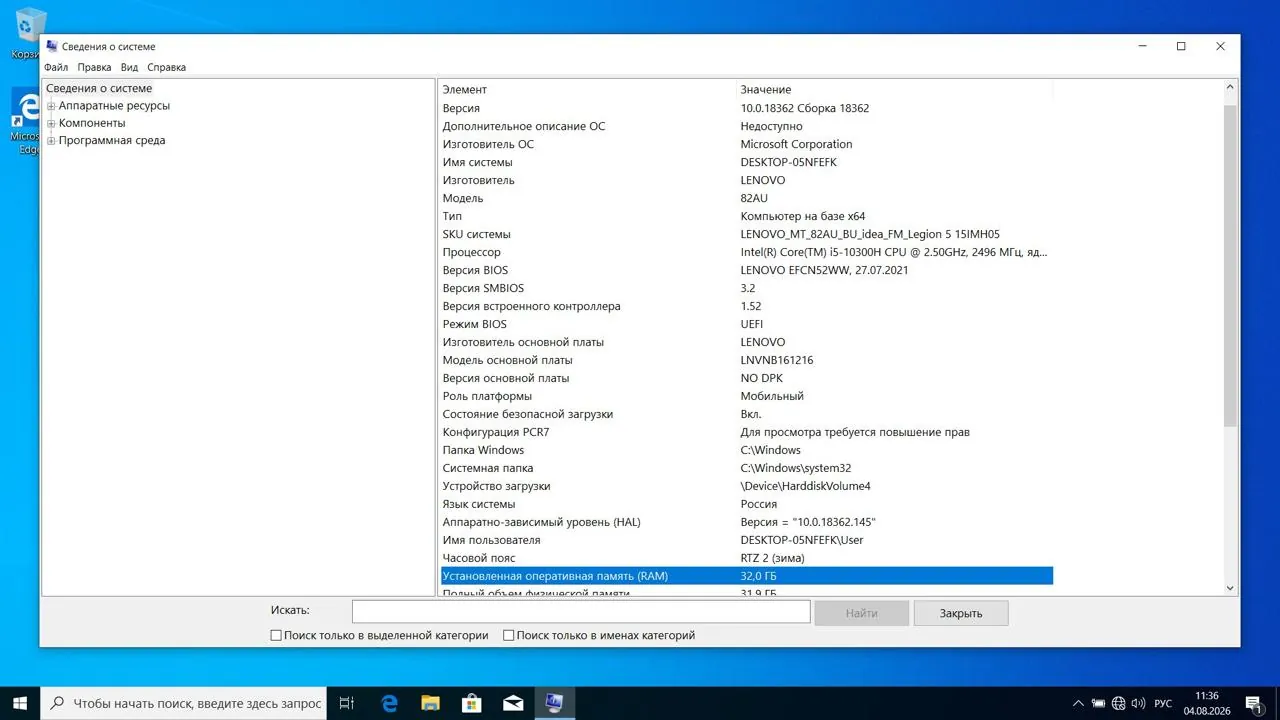1280x720 pixels.
Task: Select the Язык системы row
Action: [x=747, y=504]
